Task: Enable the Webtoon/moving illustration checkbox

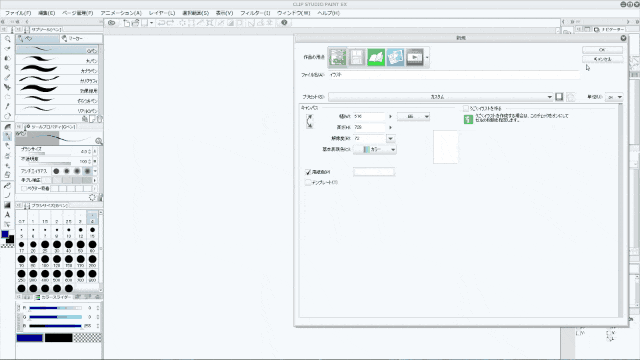Action: (x=466, y=108)
